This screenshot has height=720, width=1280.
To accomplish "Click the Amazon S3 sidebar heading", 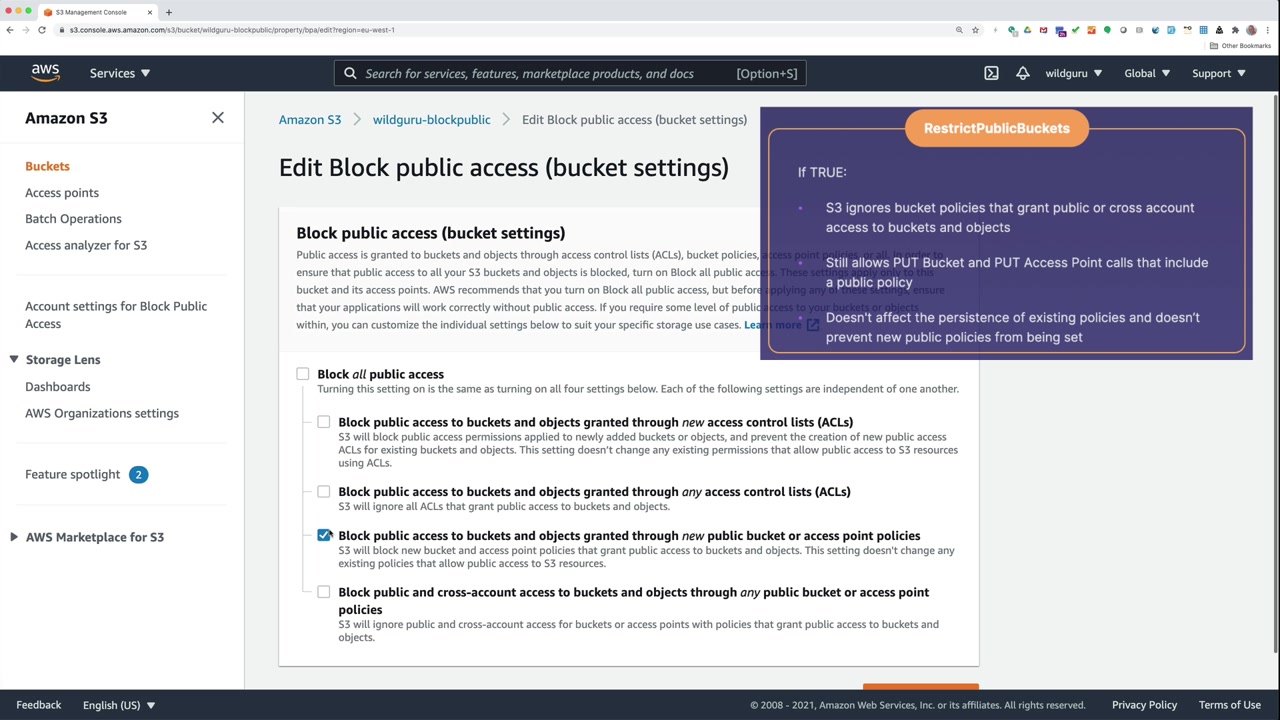I will click(x=66, y=118).
